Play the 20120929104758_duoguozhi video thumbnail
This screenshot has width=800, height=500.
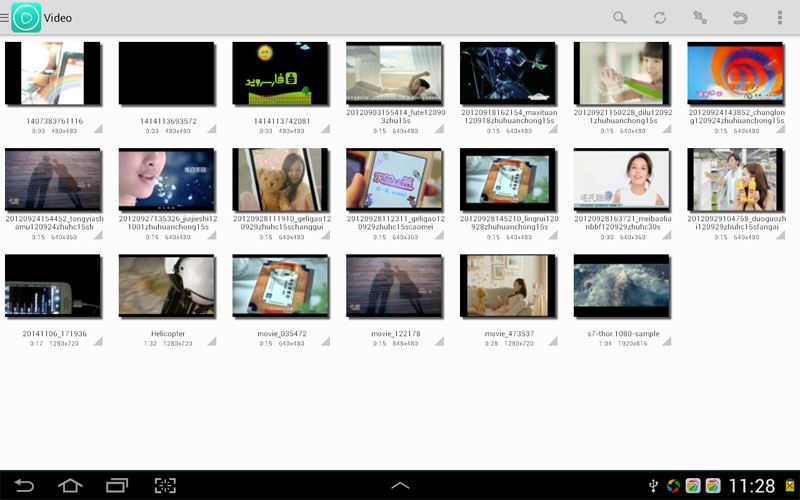coord(735,180)
